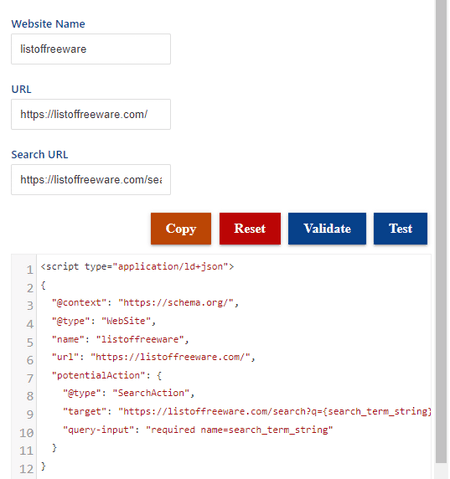Validate the generated markup

pyautogui.click(x=327, y=229)
